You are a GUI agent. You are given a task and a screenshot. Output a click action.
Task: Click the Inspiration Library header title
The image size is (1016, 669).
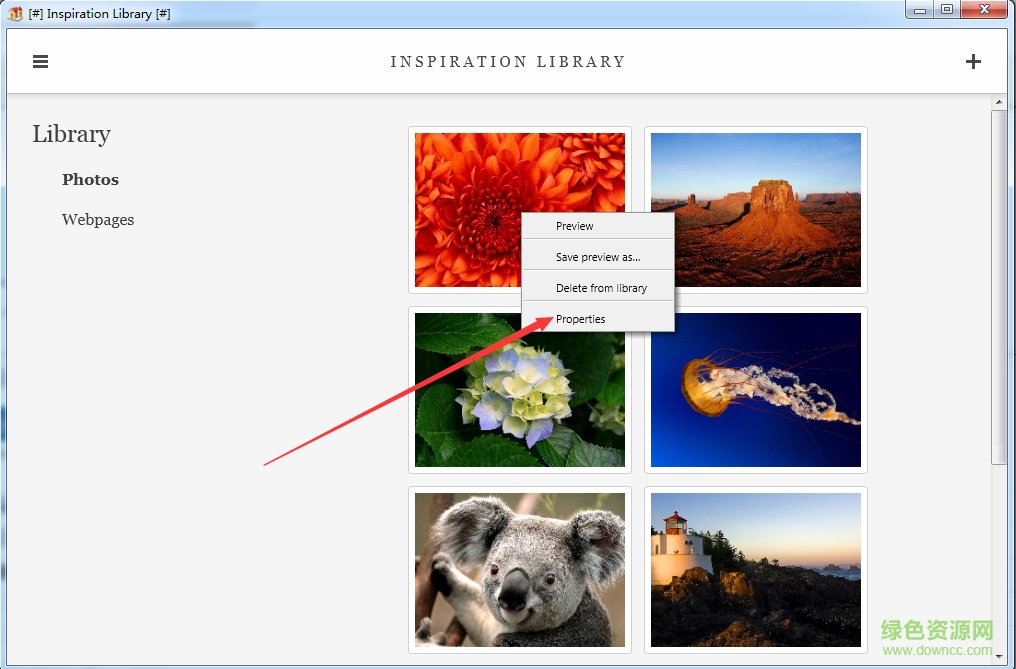click(507, 62)
